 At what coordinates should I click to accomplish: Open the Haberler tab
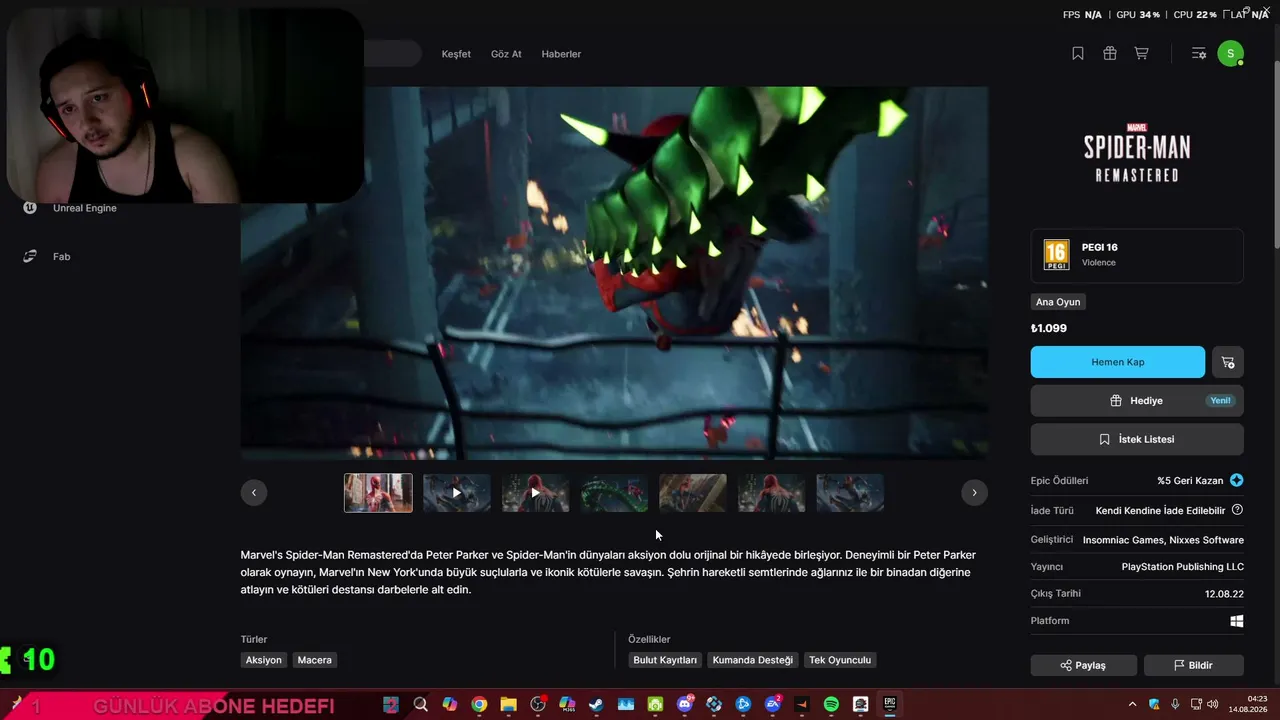coord(561,54)
